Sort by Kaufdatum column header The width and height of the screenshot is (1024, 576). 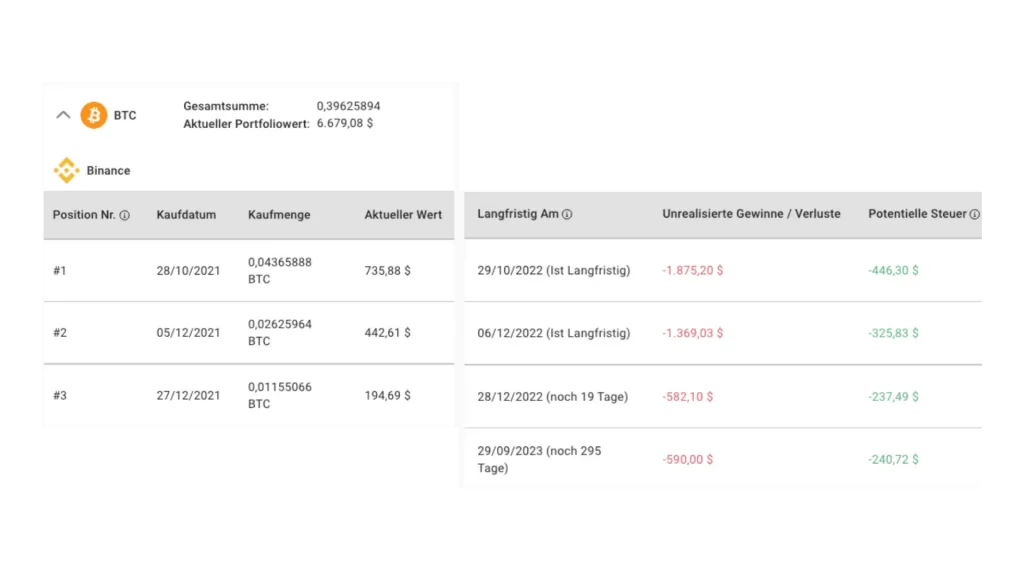(186, 215)
